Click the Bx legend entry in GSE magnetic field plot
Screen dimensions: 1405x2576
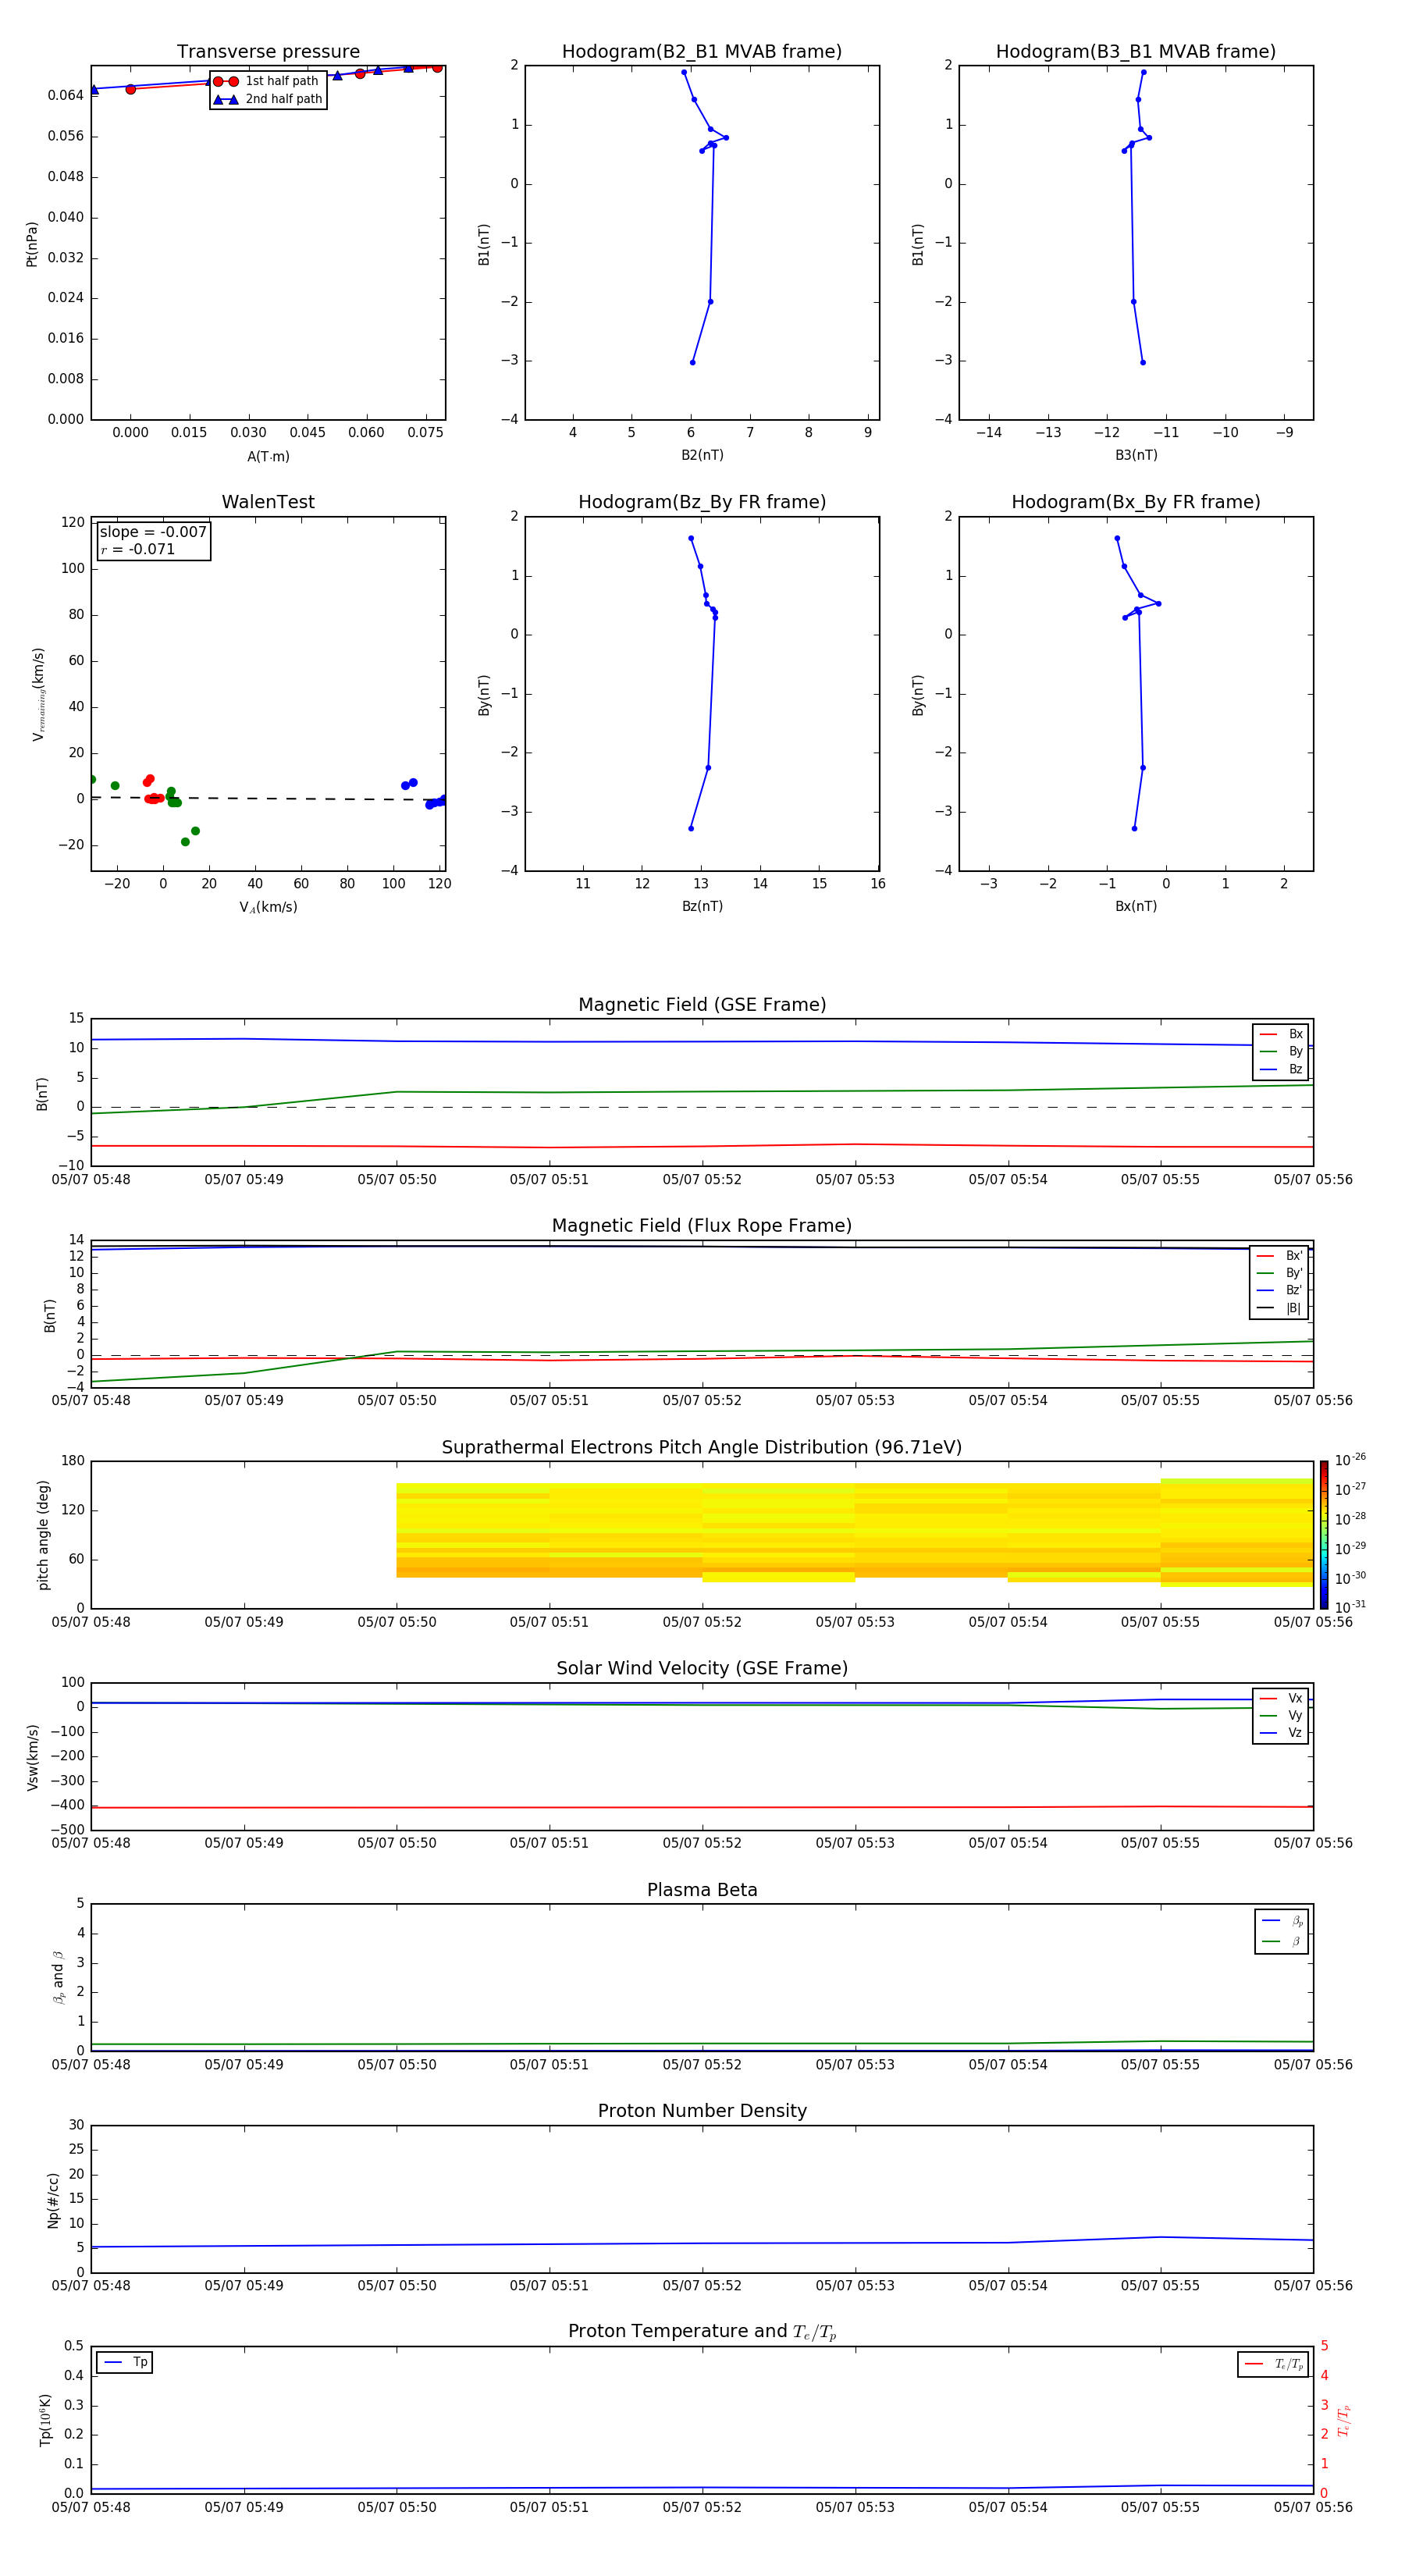(x=1281, y=1034)
